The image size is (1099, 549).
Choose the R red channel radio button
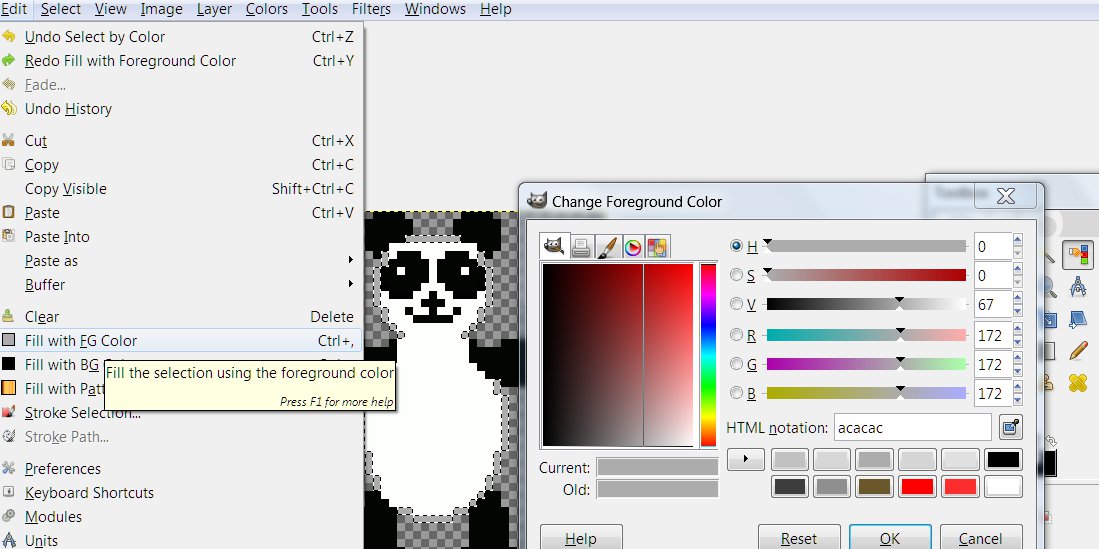738,335
